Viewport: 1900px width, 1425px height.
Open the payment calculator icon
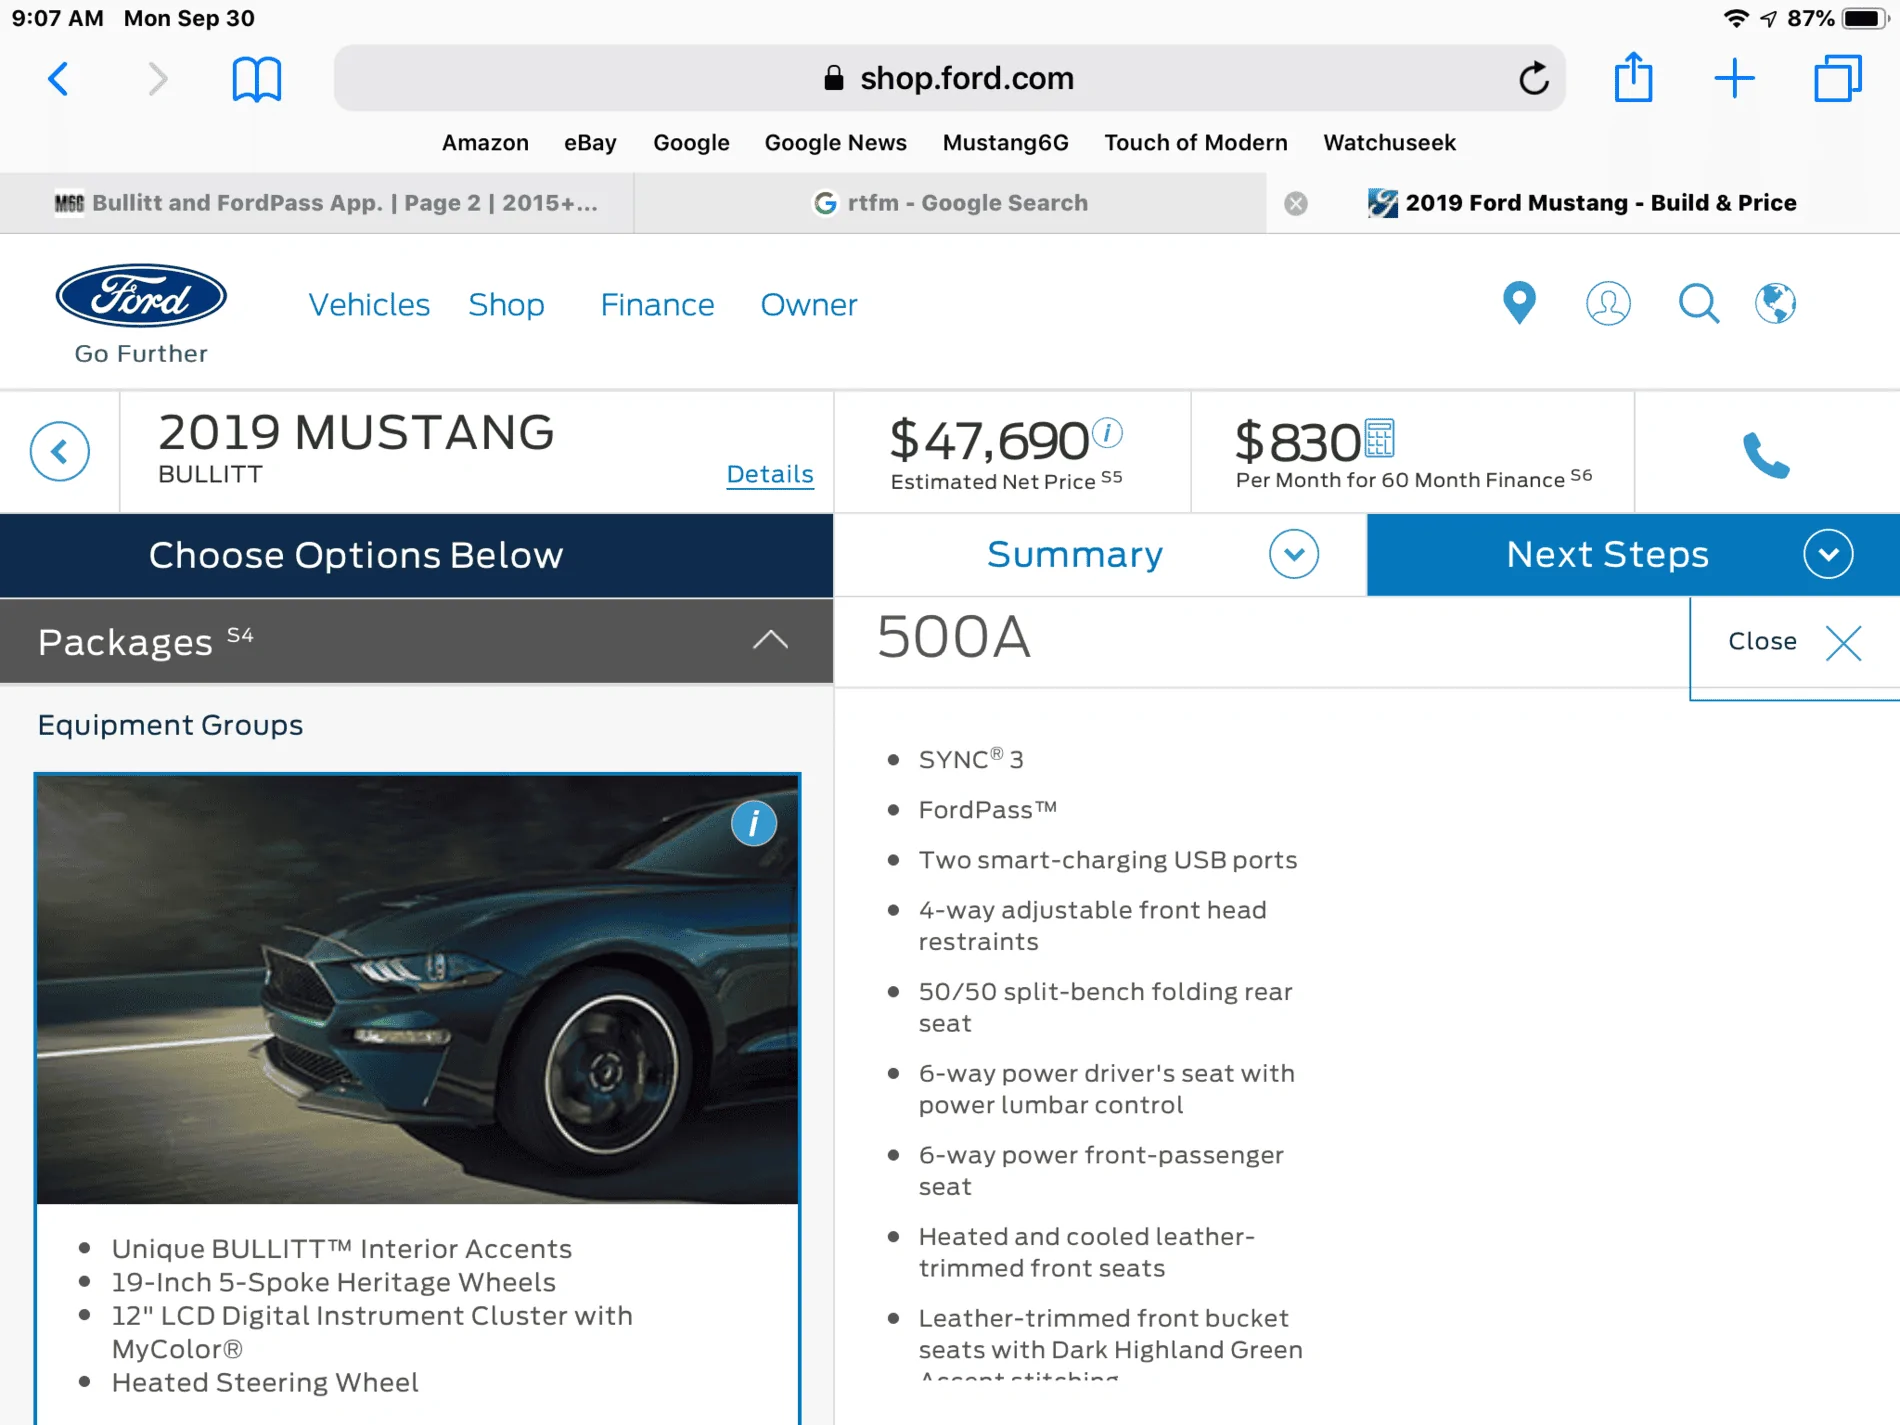[1379, 438]
